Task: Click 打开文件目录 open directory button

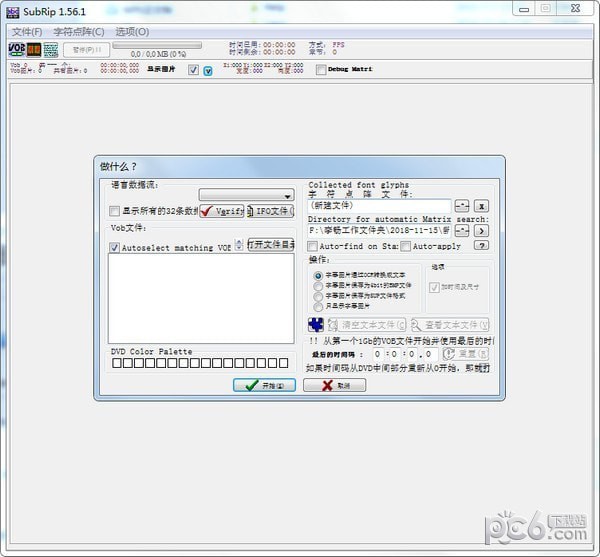Action: pos(271,244)
